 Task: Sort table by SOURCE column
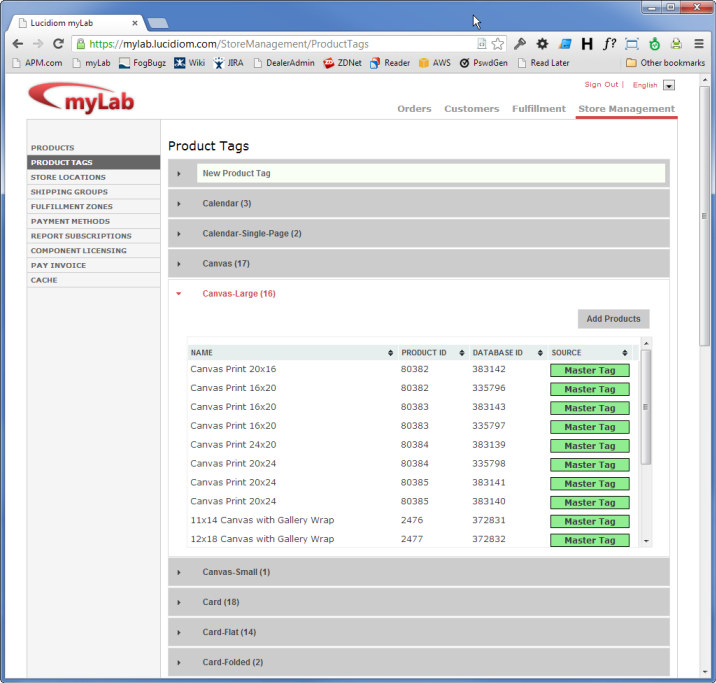click(589, 353)
